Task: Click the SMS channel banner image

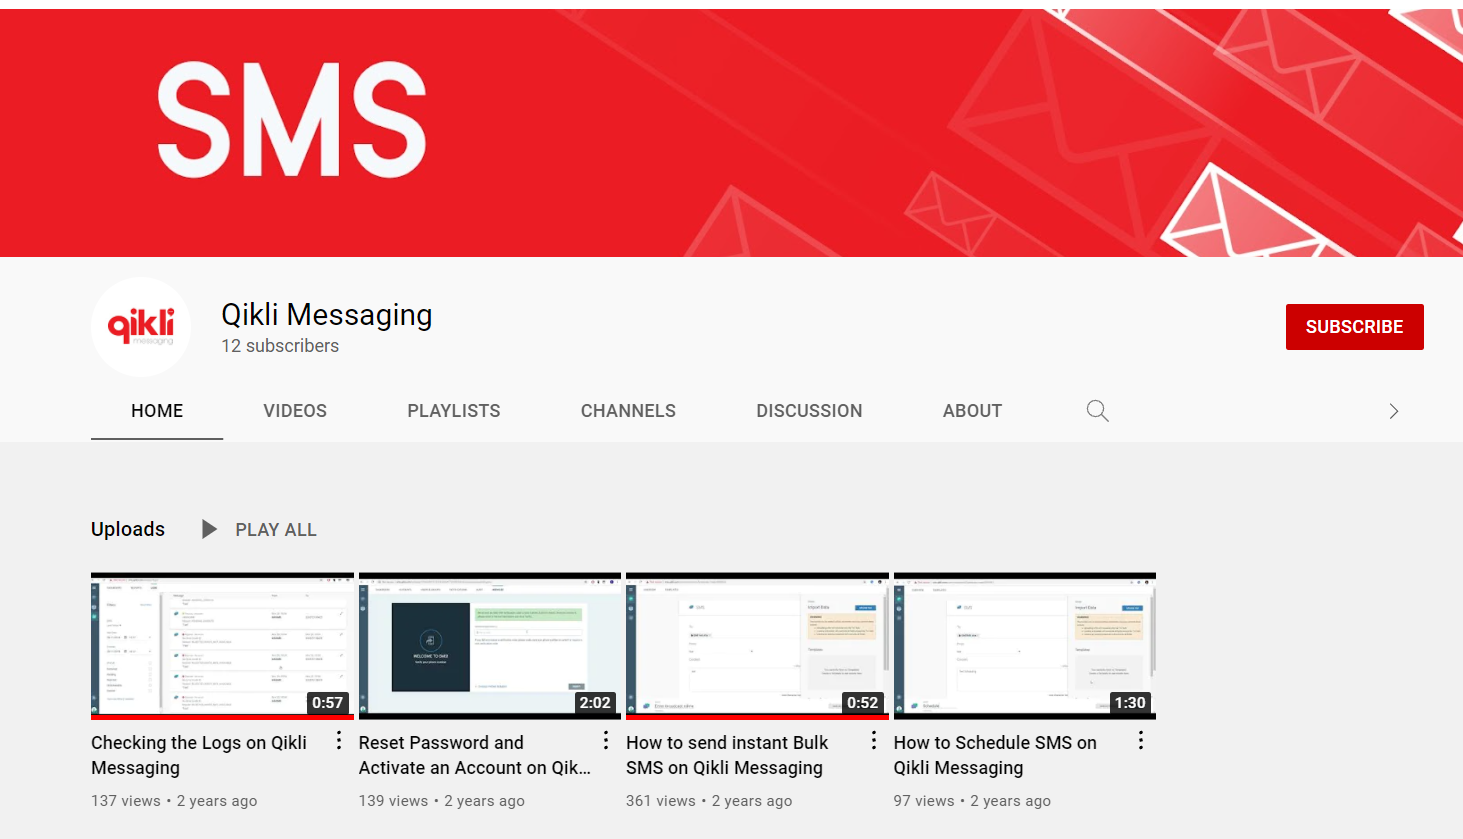Action: (x=731, y=133)
